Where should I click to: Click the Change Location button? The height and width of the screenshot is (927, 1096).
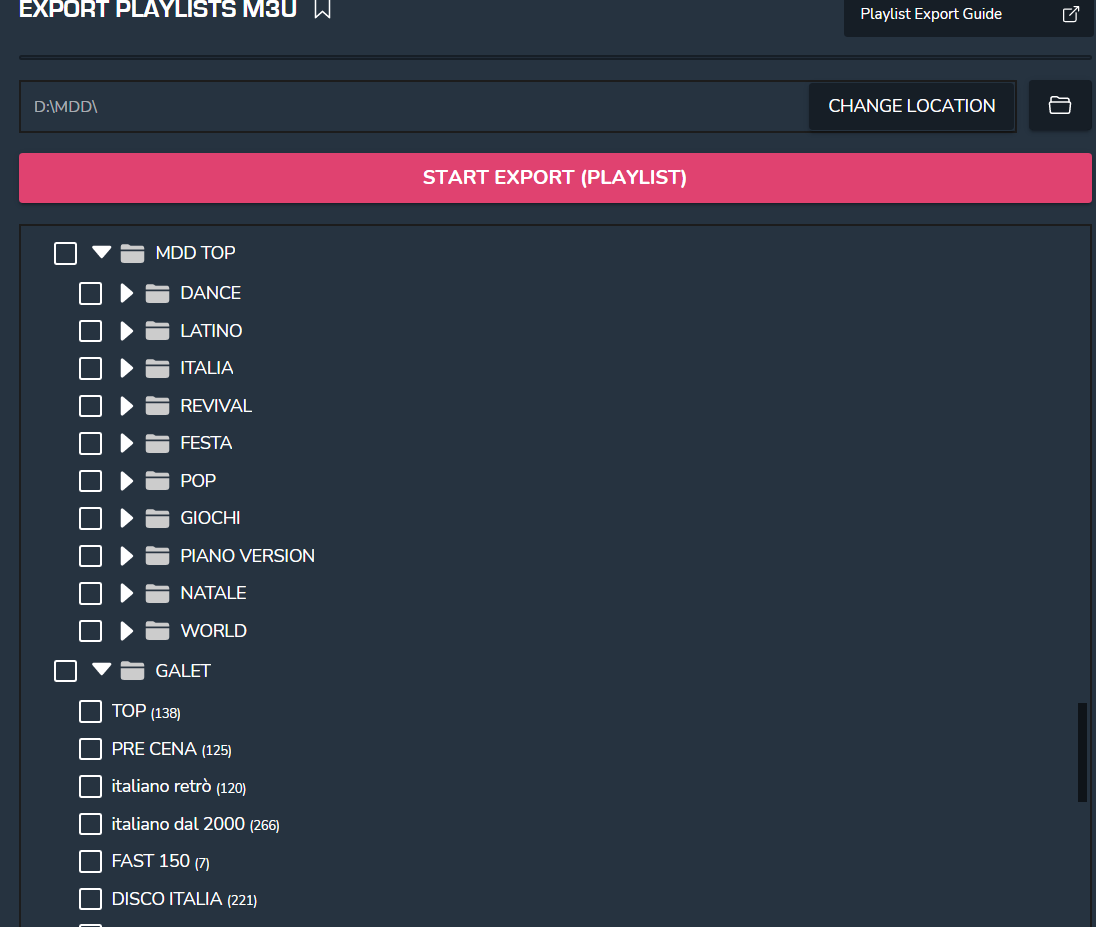pos(911,106)
